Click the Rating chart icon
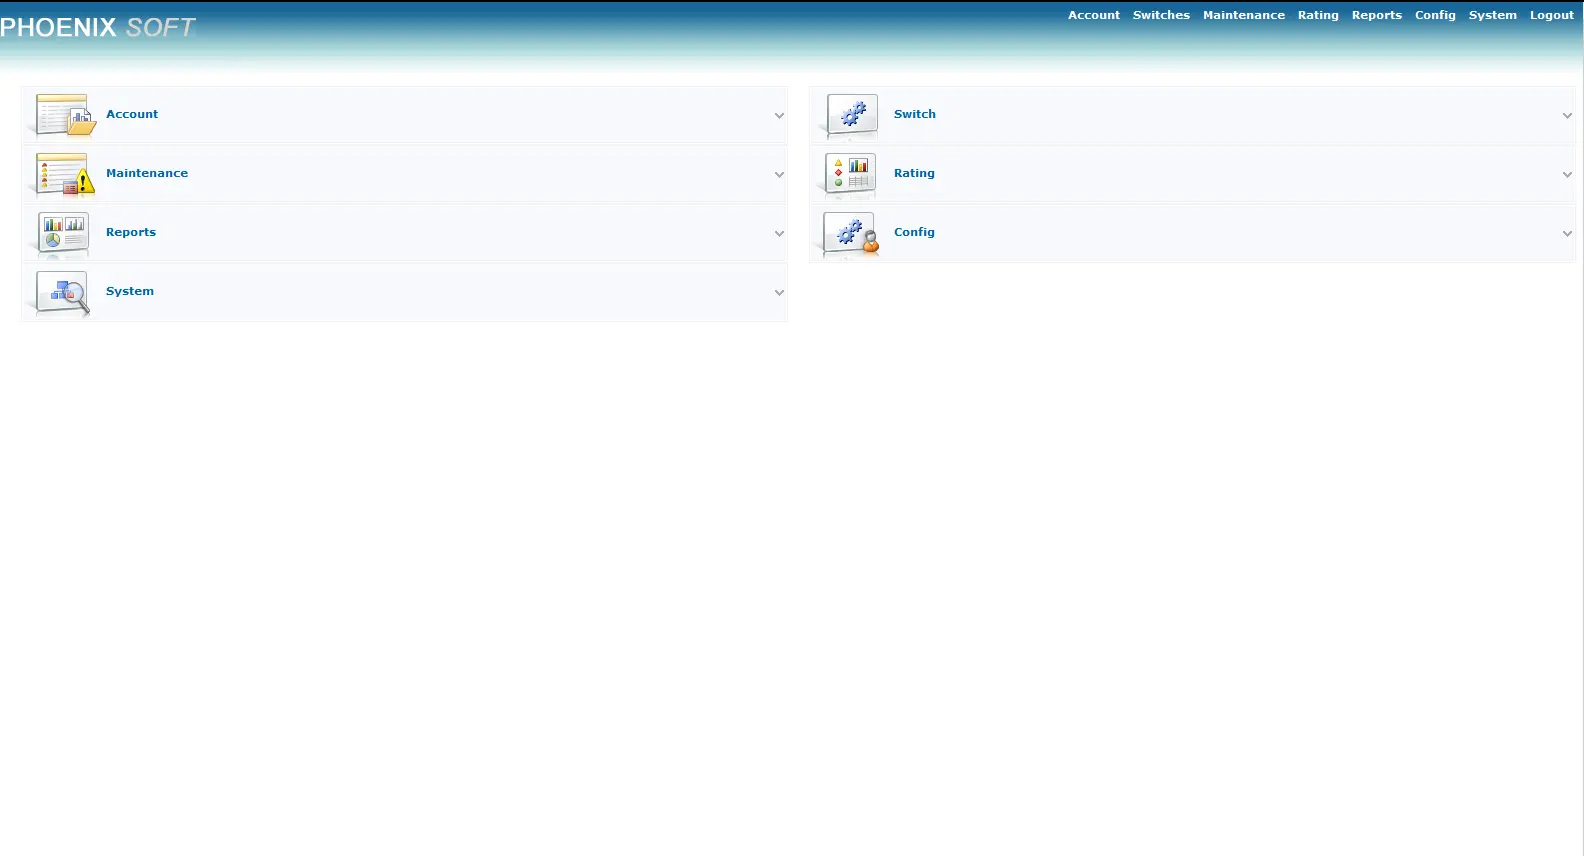The width and height of the screenshot is (1584, 856). (x=851, y=174)
